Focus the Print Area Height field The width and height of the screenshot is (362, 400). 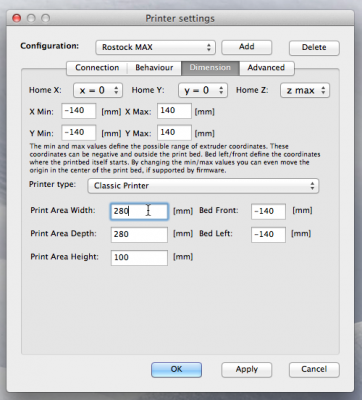pos(139,258)
